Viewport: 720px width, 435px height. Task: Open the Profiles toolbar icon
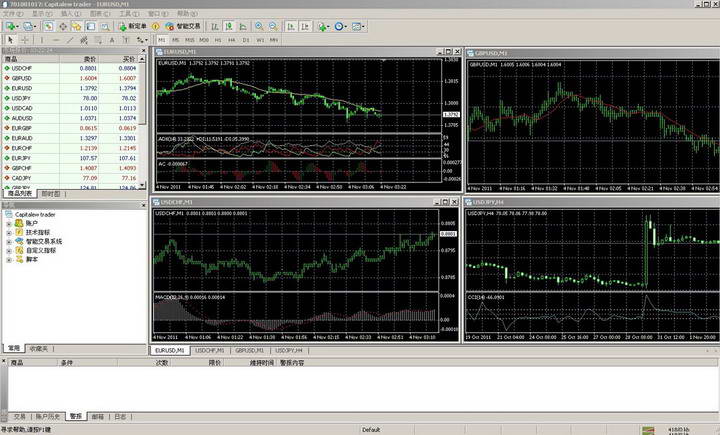pyautogui.click(x=29, y=27)
